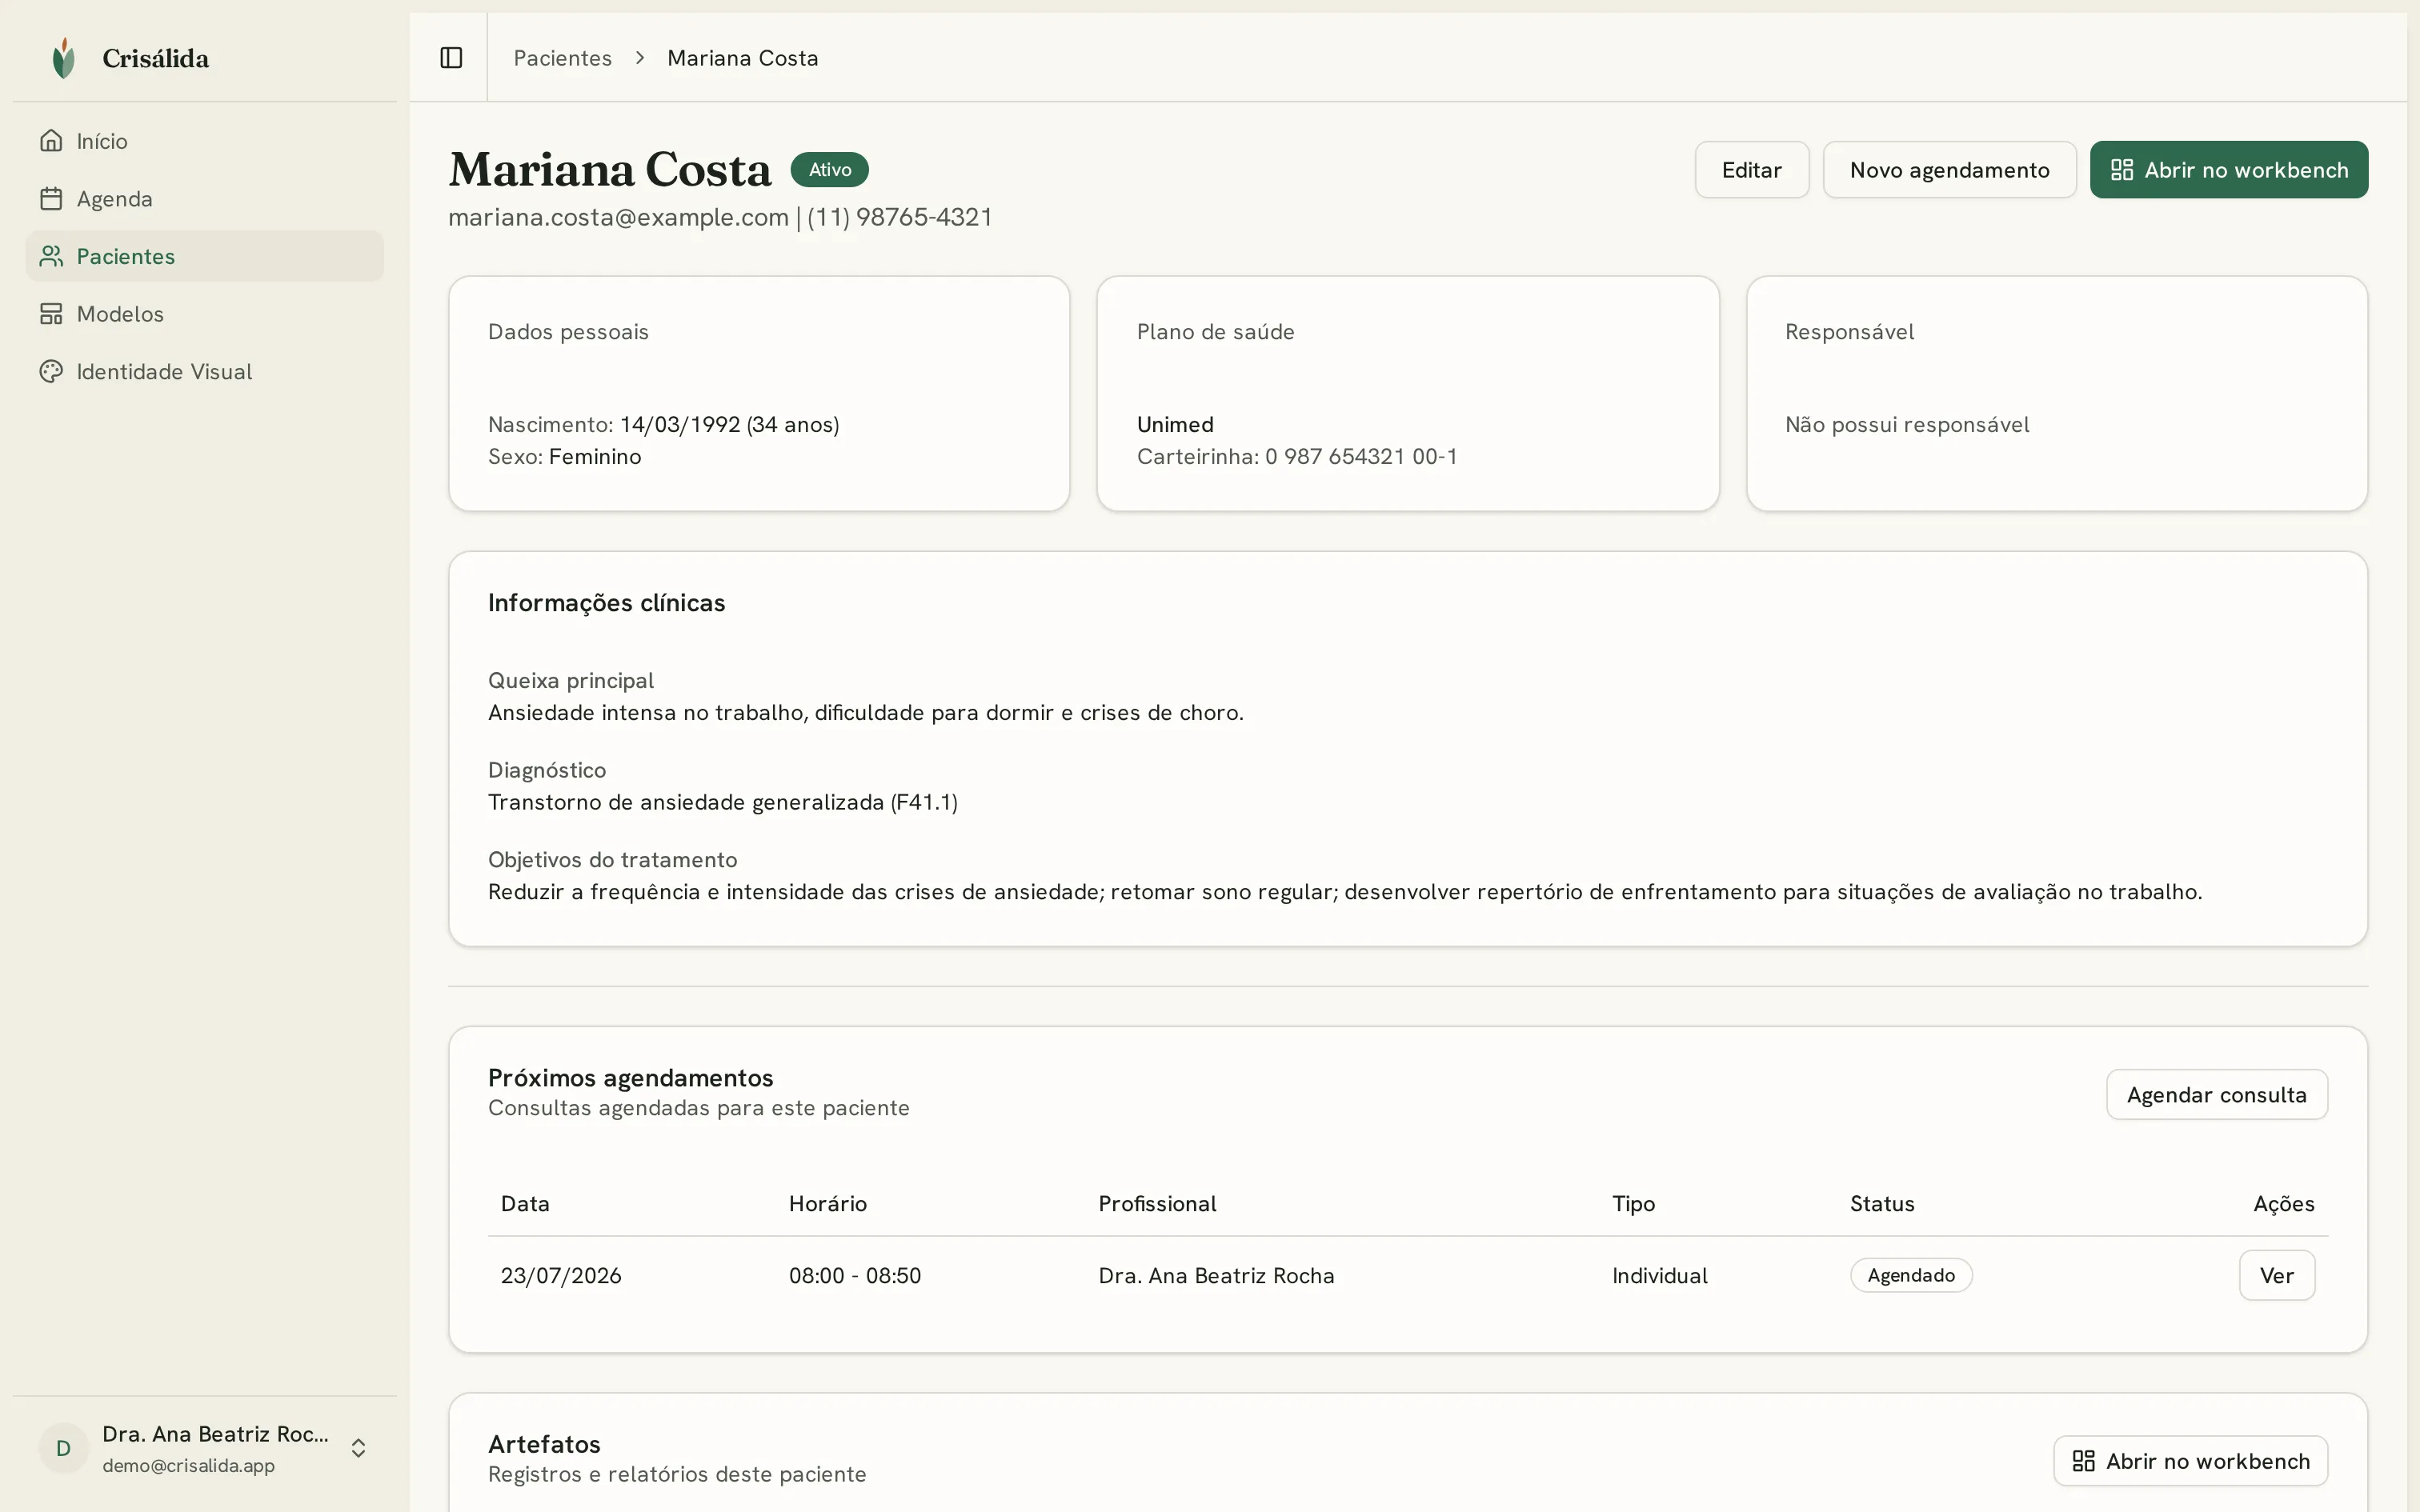Screen dimensions: 2420x1512
Task: Click the Profissional column header
Action: (x=1157, y=1204)
